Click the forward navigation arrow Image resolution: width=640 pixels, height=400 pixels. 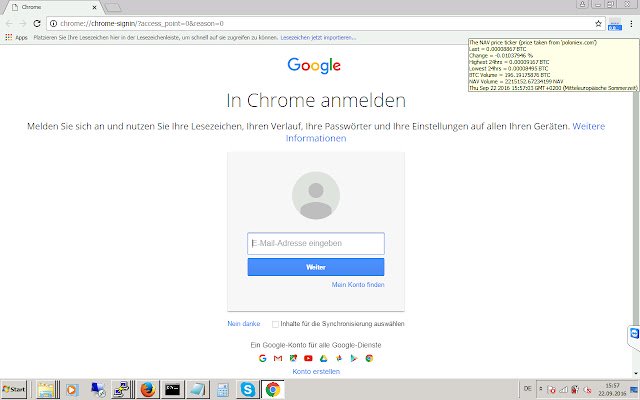tap(23, 24)
